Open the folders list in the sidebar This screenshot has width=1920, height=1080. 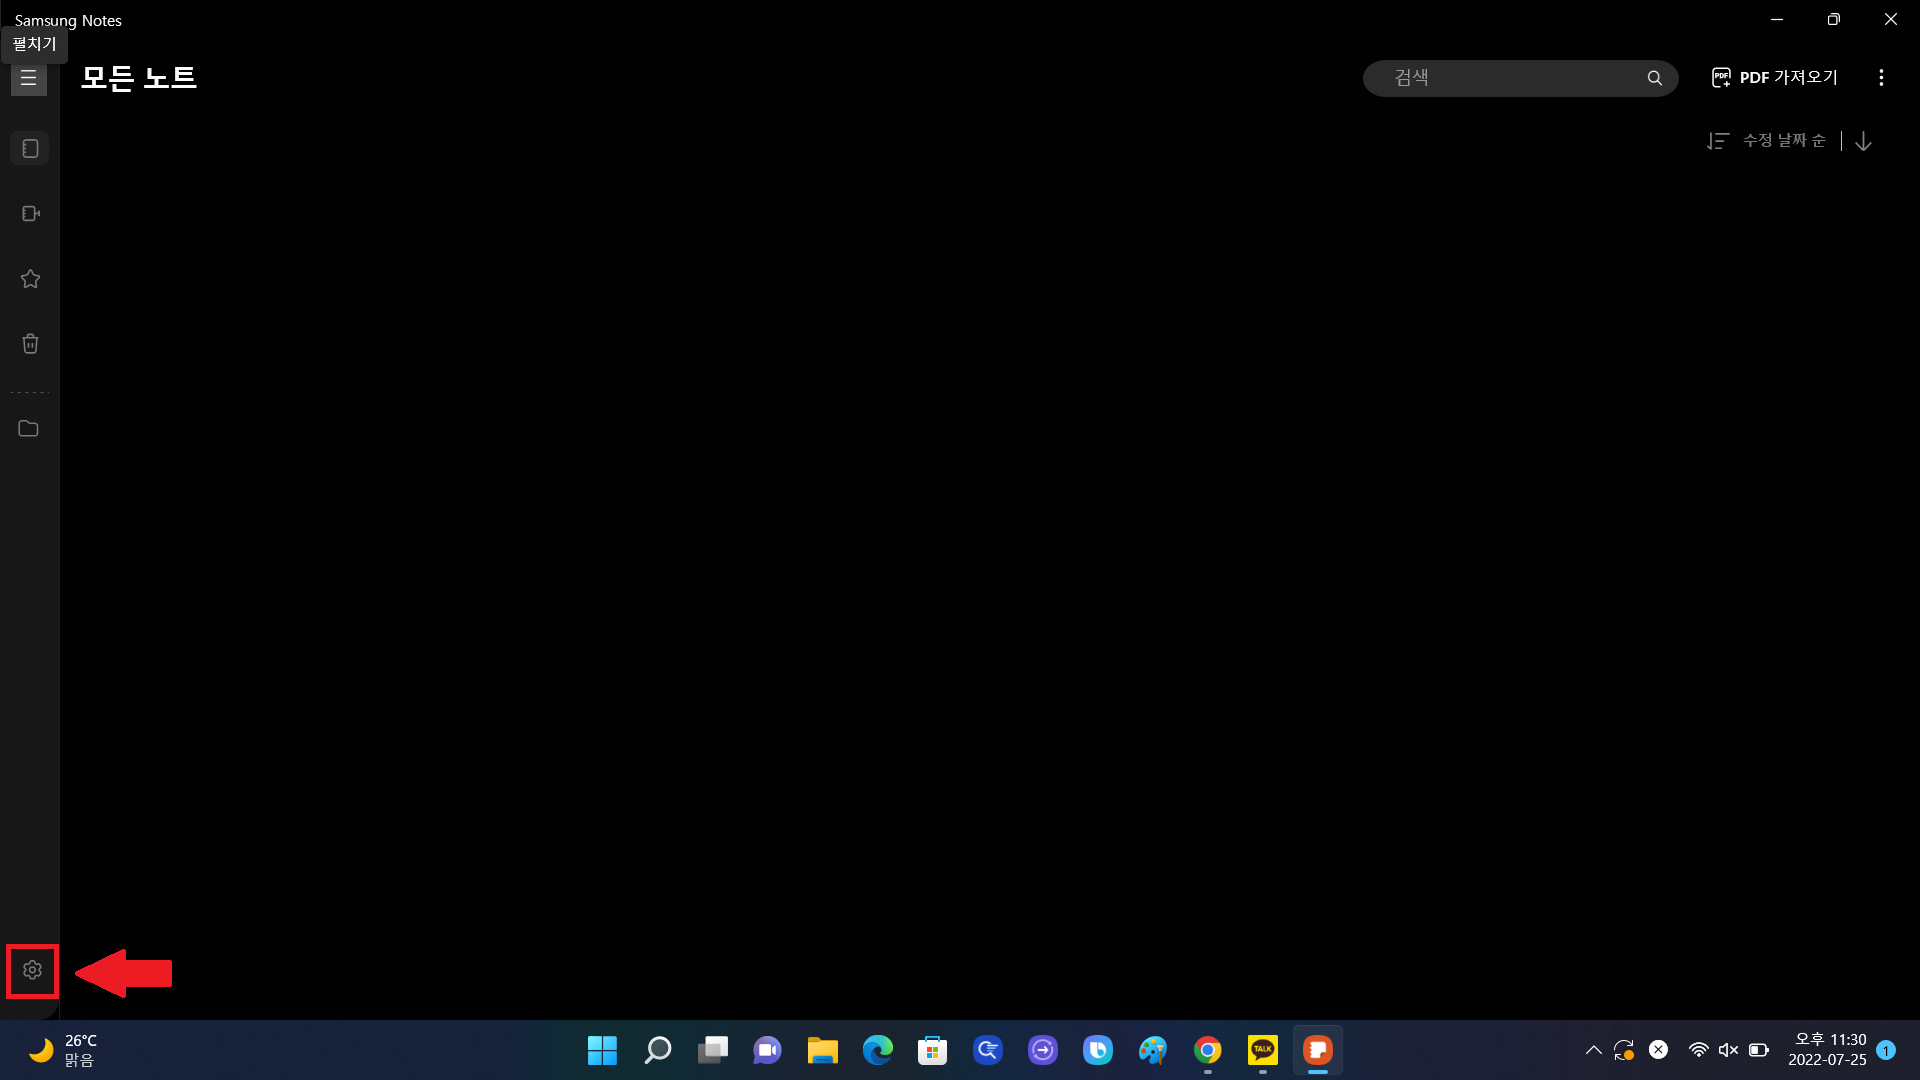click(28, 428)
